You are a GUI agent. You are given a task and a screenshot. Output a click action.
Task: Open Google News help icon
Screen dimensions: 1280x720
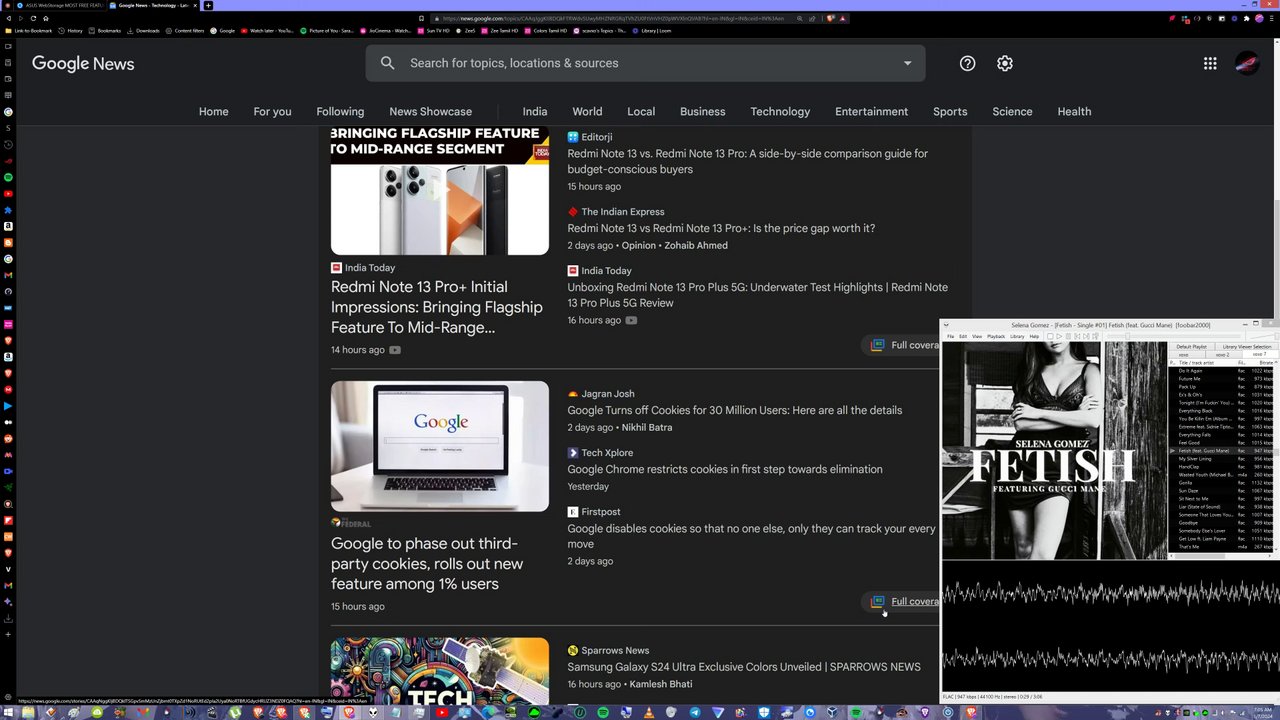point(967,63)
